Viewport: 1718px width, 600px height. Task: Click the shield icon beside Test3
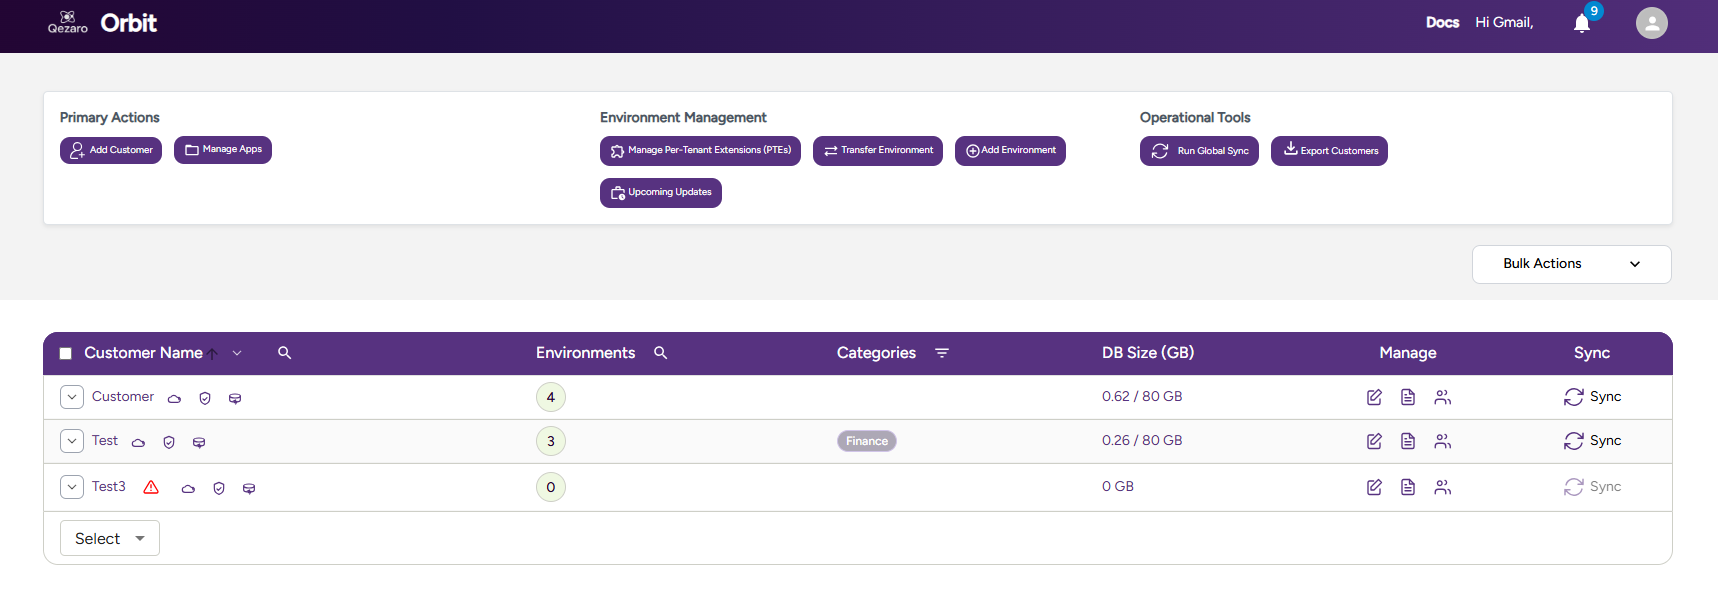coord(219,488)
